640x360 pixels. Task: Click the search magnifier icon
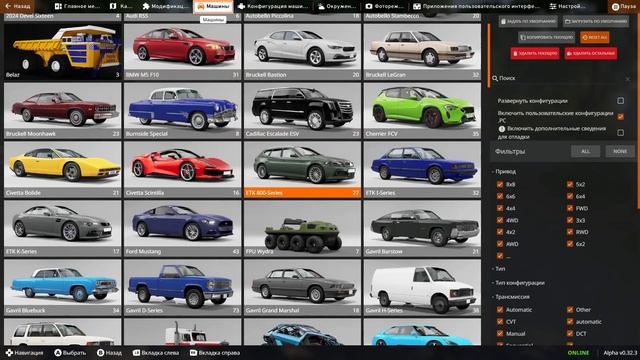click(495, 78)
